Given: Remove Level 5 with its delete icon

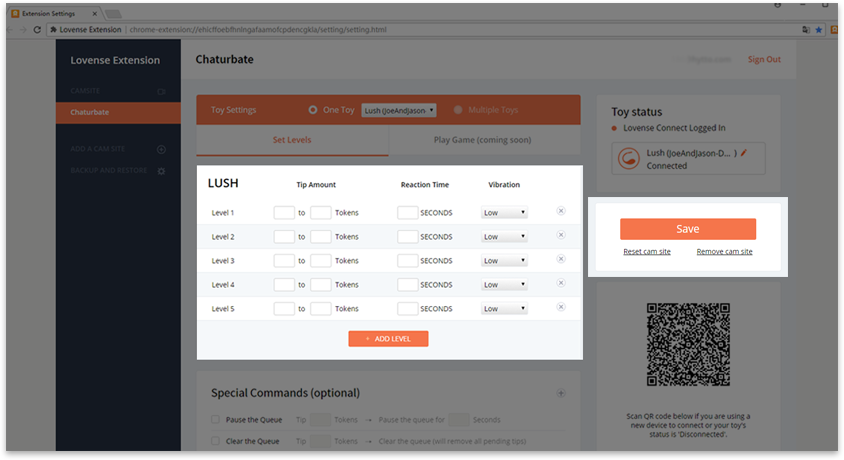Looking at the screenshot, I should (x=561, y=307).
